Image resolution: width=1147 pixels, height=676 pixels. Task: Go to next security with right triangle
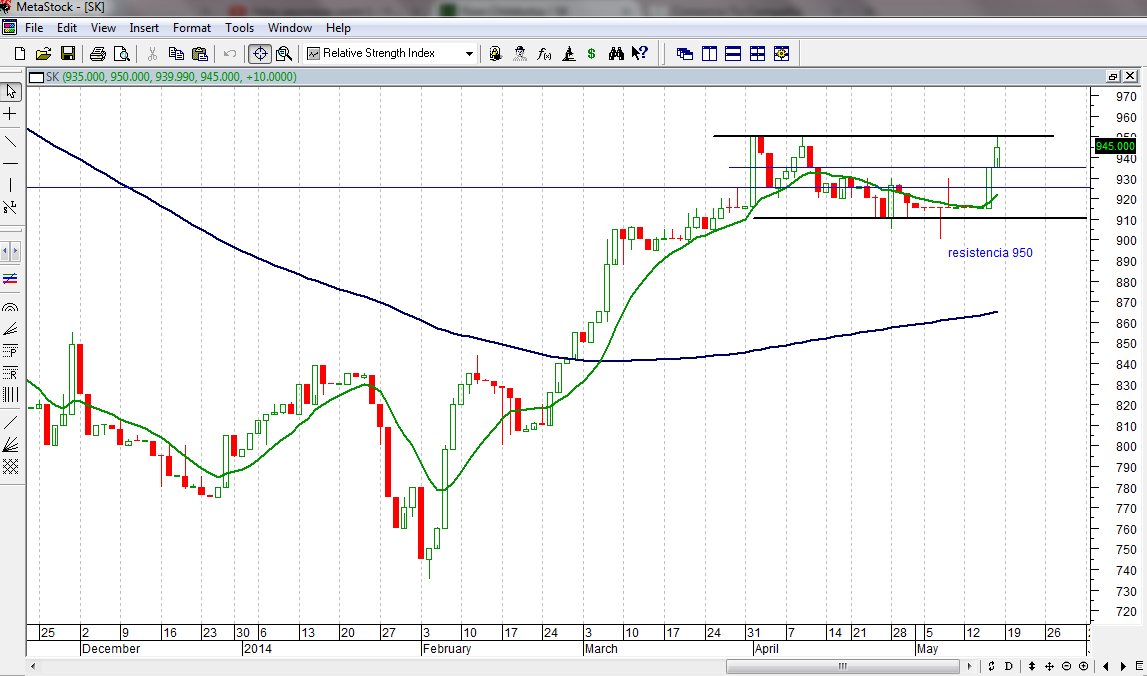pos(1124,666)
